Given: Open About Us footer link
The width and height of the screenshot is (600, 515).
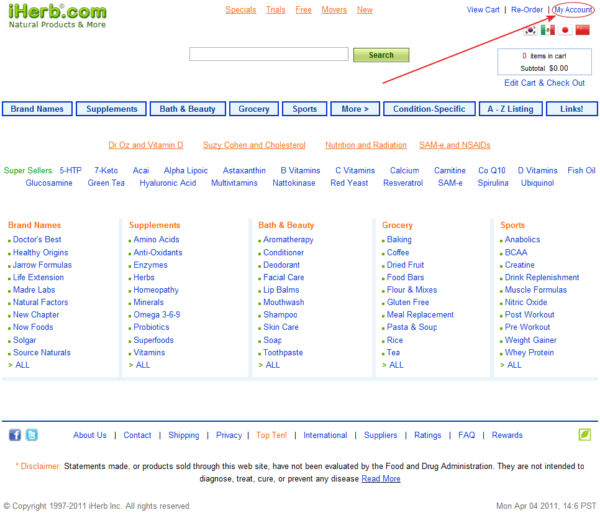Looking at the screenshot, I should click(x=90, y=435).
